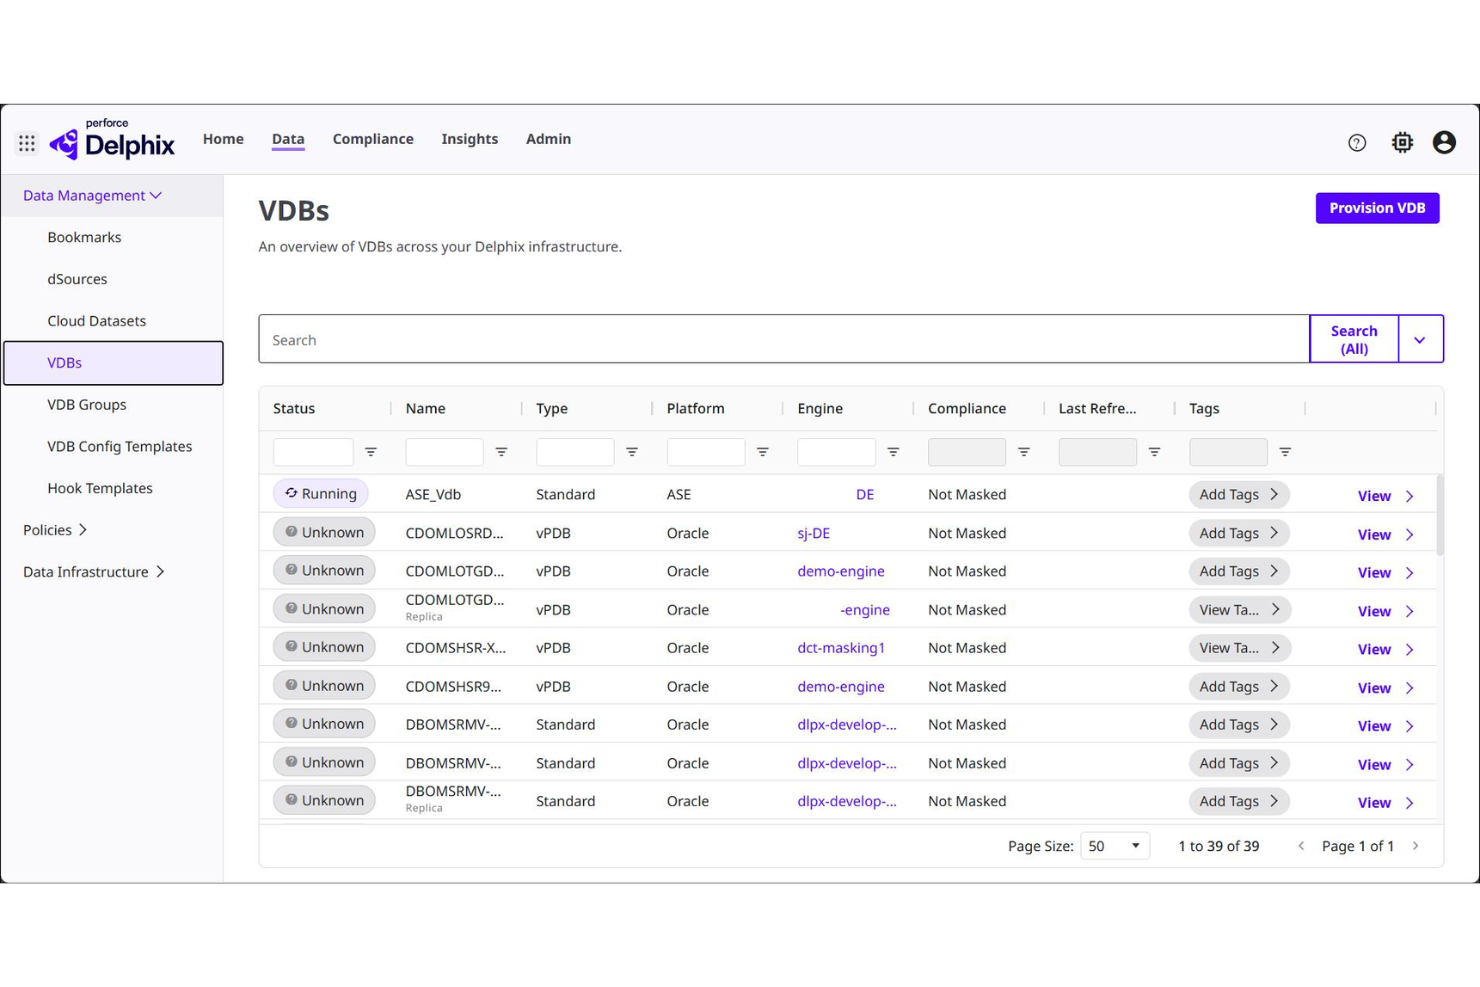1480x987 pixels.
Task: Click the Platform column filter text box
Action: 706,452
